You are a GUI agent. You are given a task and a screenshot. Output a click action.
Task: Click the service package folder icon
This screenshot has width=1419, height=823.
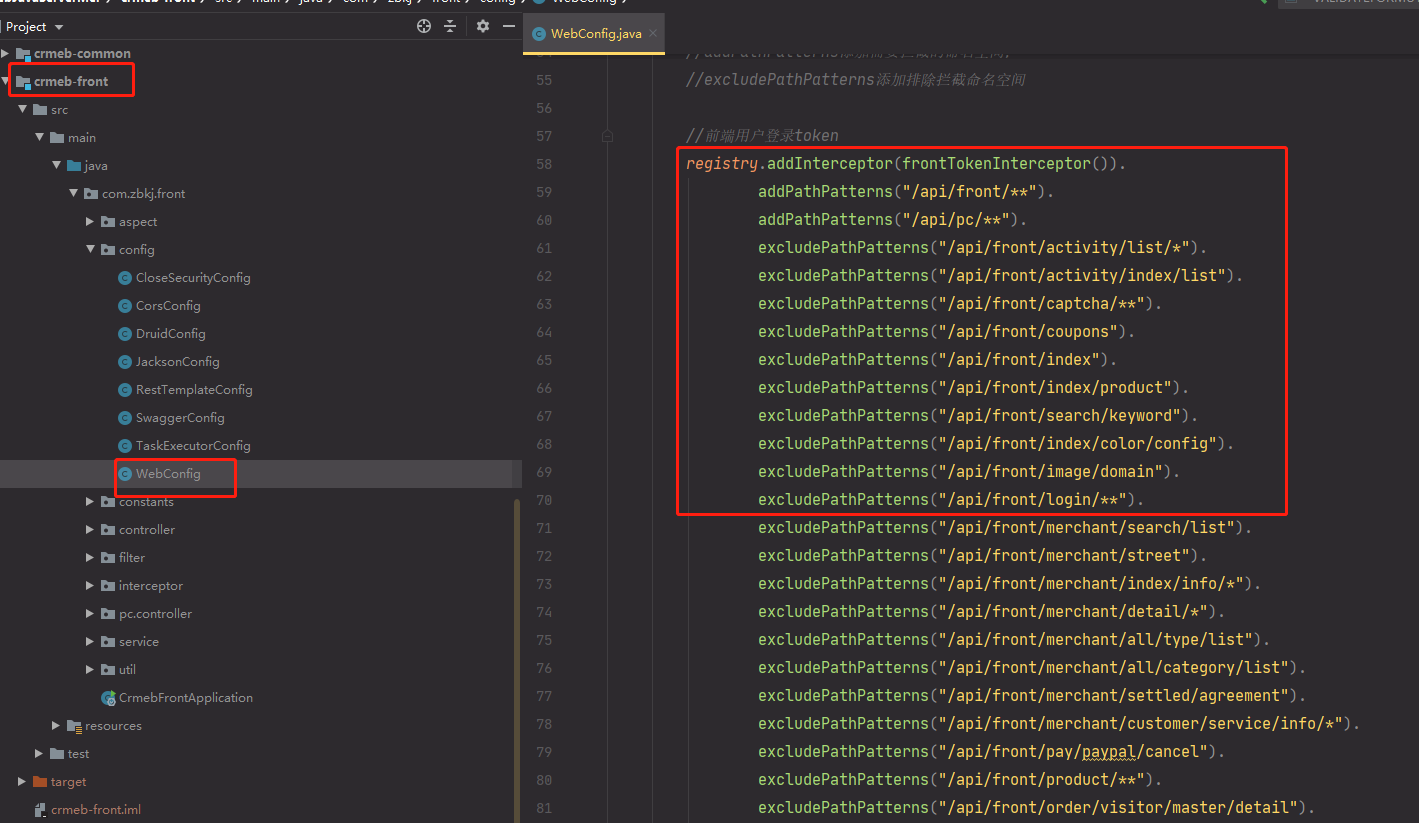[x=108, y=641]
